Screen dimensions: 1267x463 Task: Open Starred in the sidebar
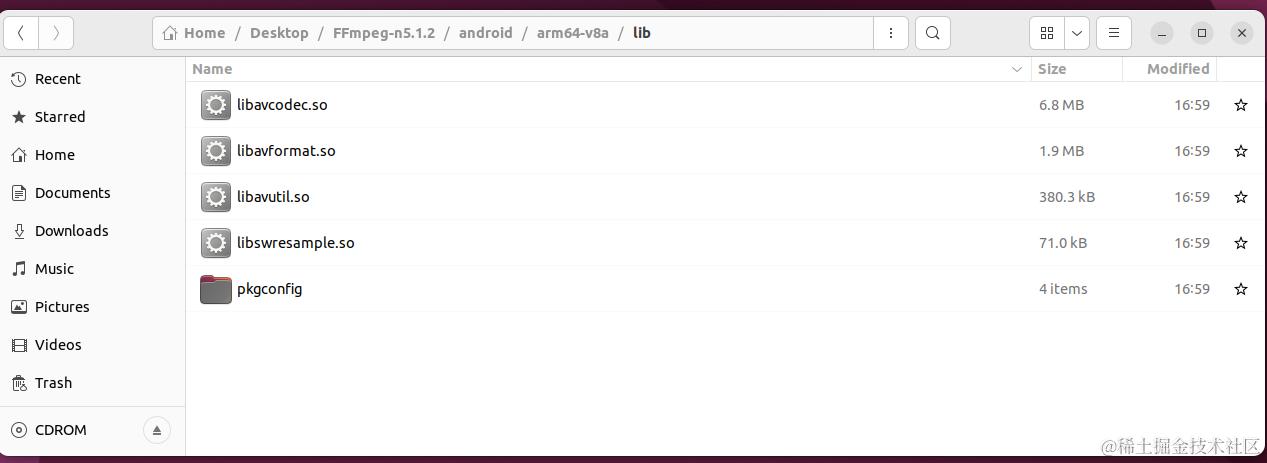click(x=60, y=117)
